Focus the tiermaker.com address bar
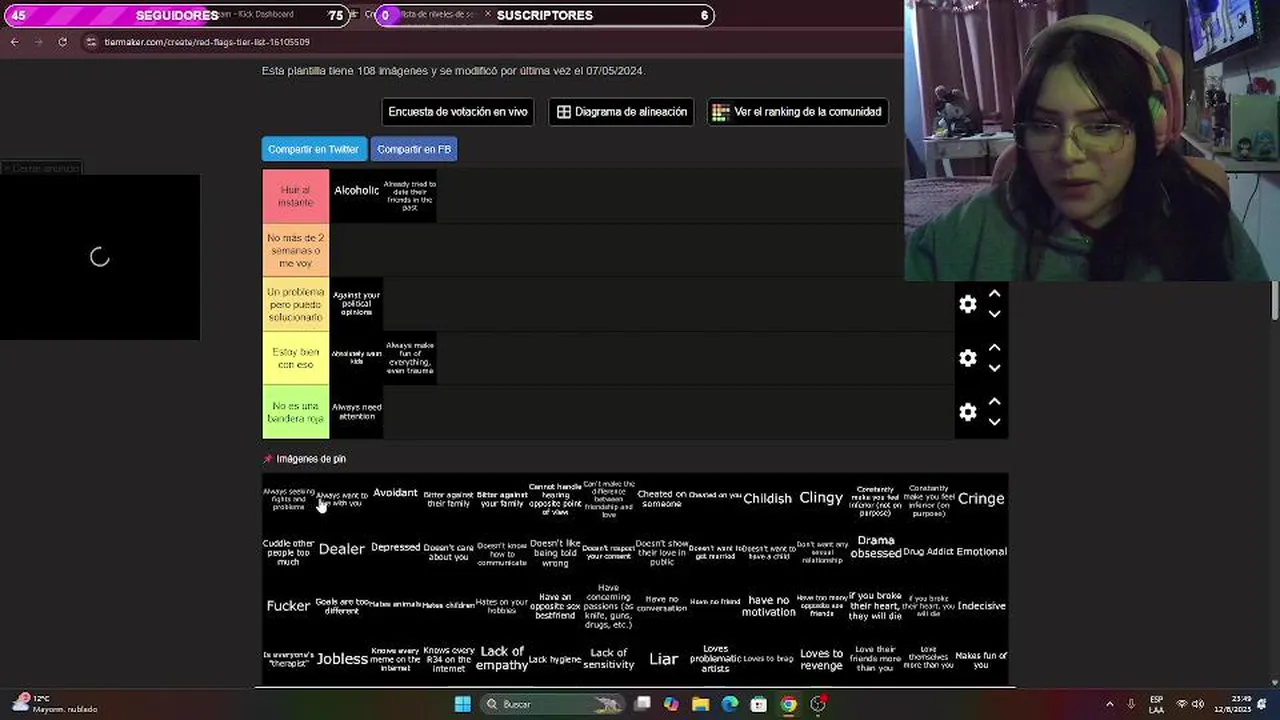Image resolution: width=1280 pixels, height=720 pixels. pyautogui.click(x=206, y=42)
